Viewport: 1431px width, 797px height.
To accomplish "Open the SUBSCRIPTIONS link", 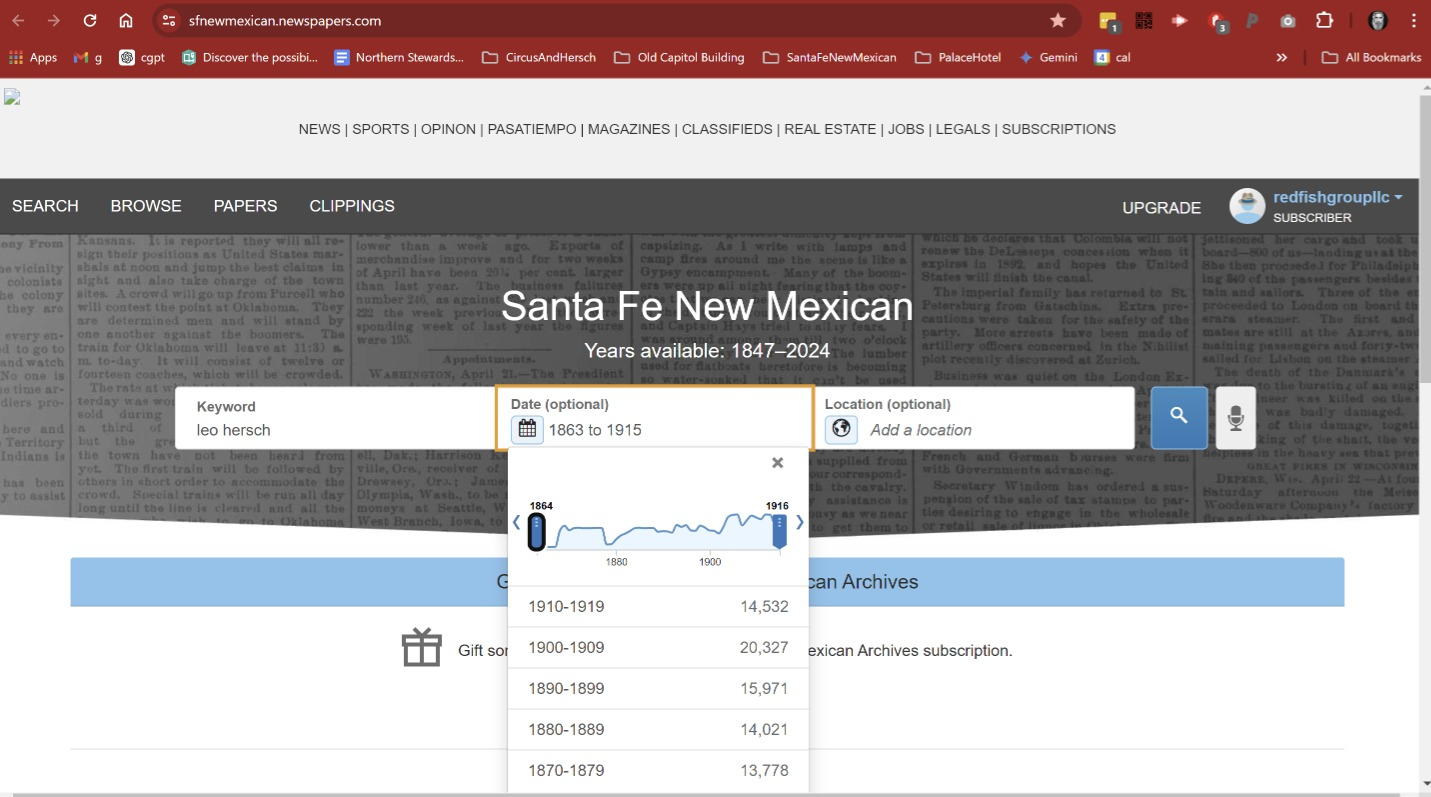I will (1059, 129).
